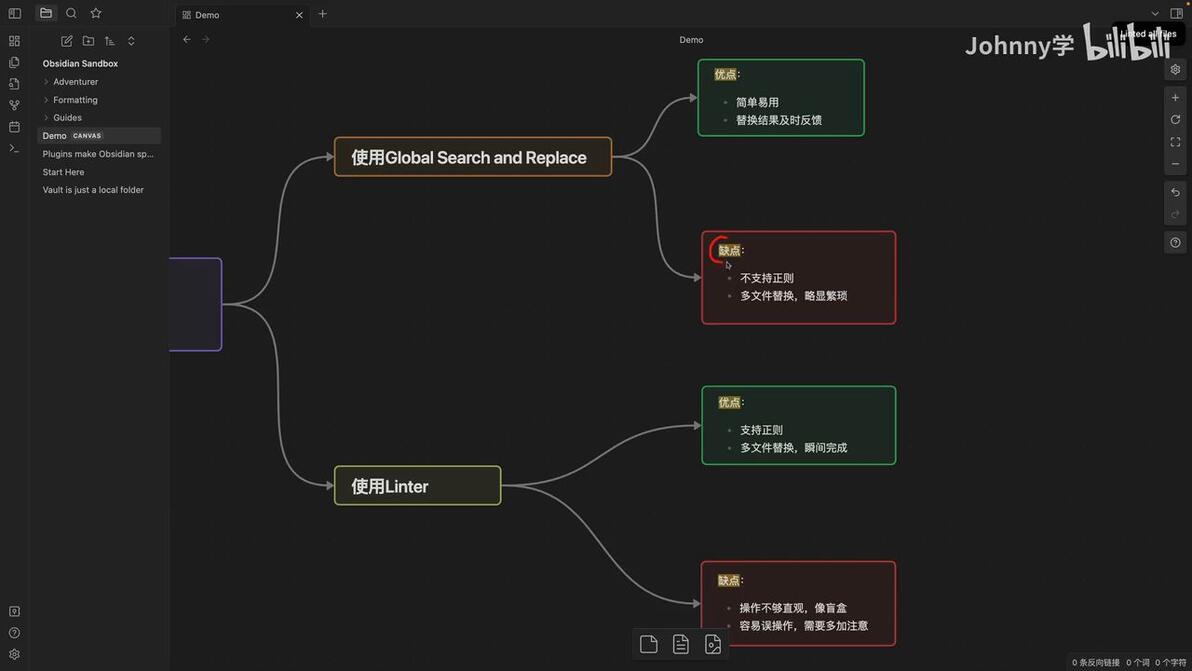
Task: Open quick switcher ribbon icon
Action: tap(14, 62)
